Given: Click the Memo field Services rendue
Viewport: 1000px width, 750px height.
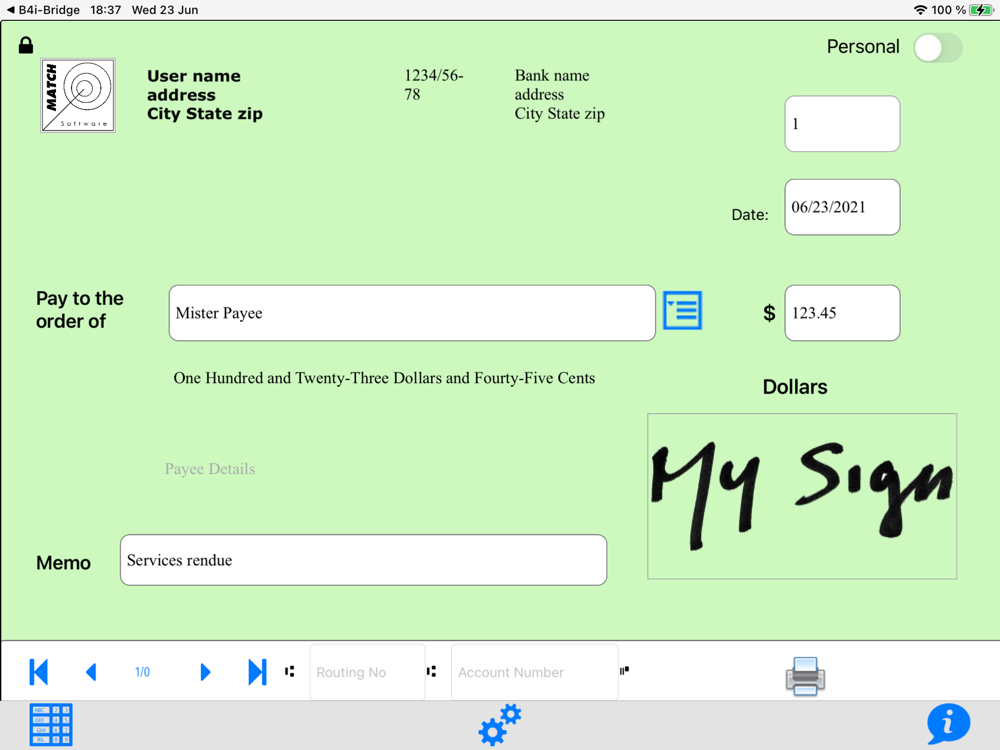Looking at the screenshot, I should tap(363, 560).
